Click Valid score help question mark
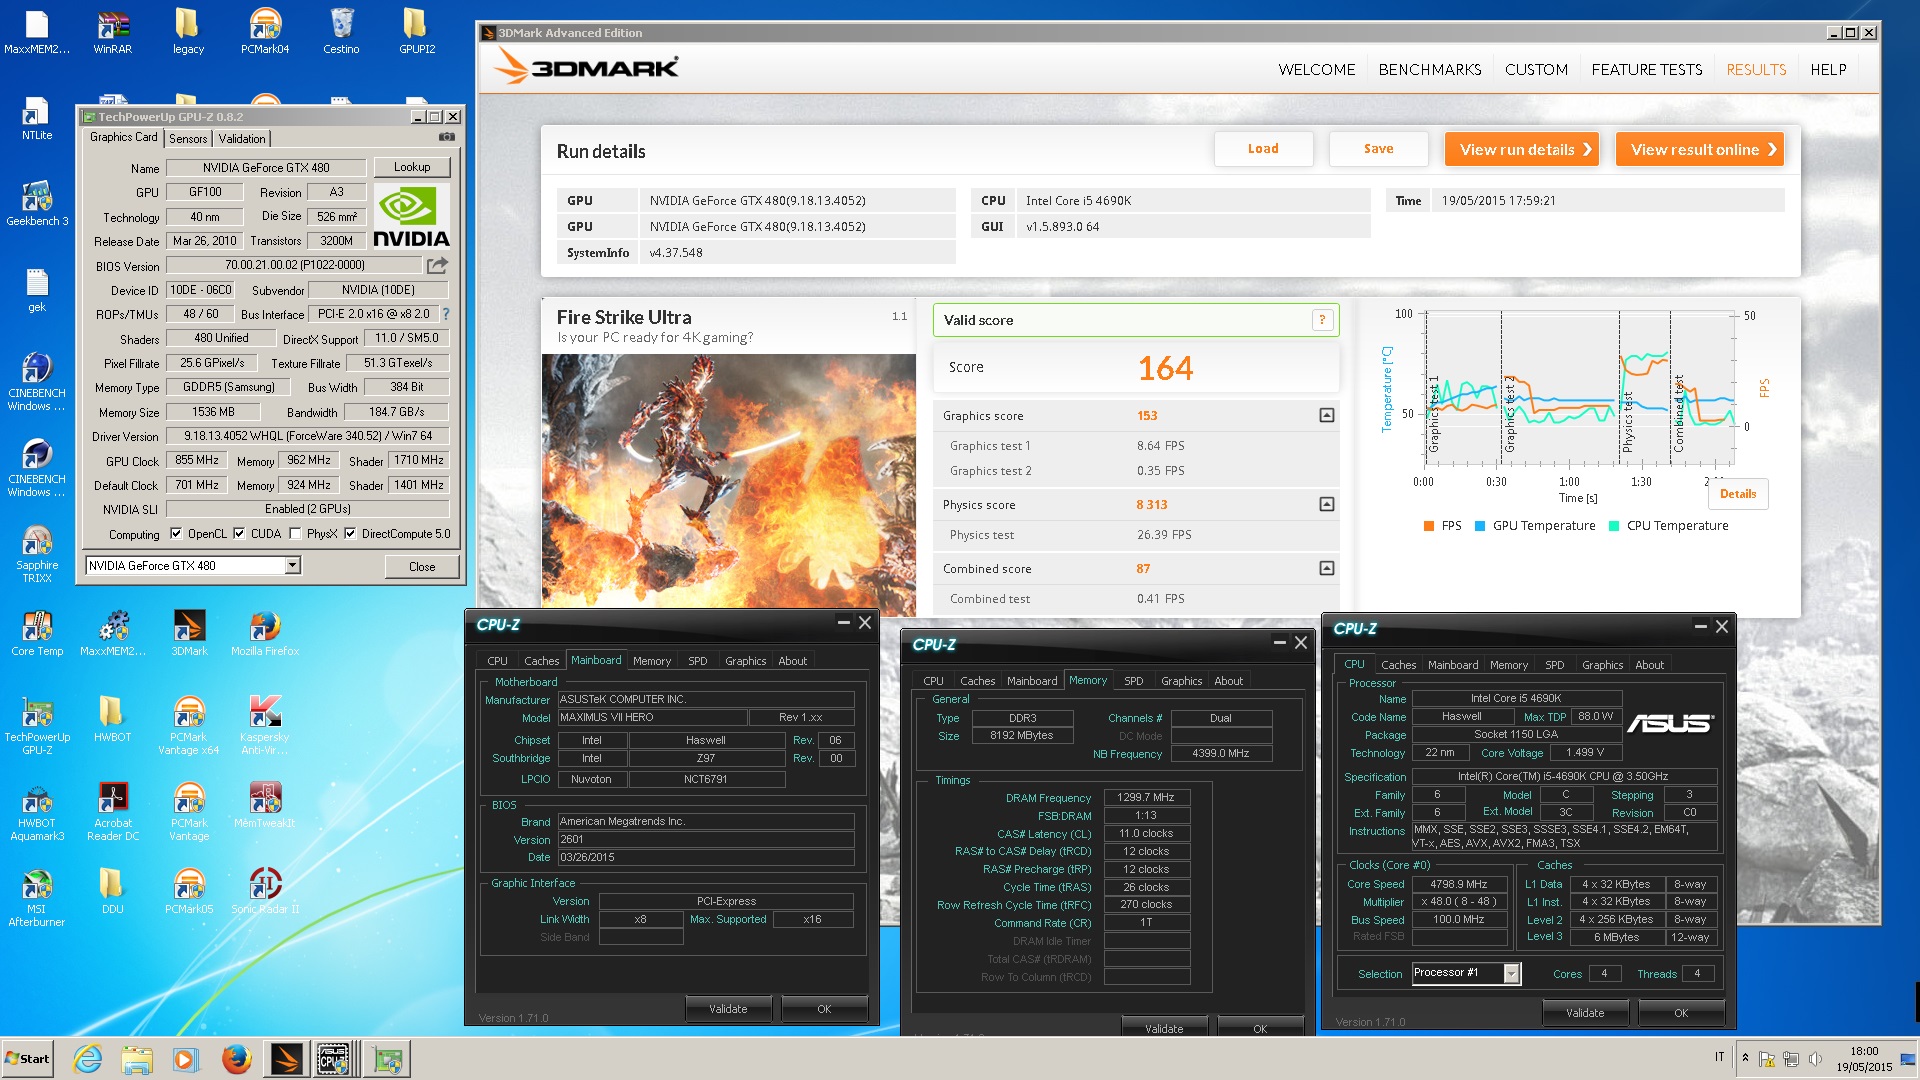Viewport: 1920px width, 1080px height. [1322, 320]
